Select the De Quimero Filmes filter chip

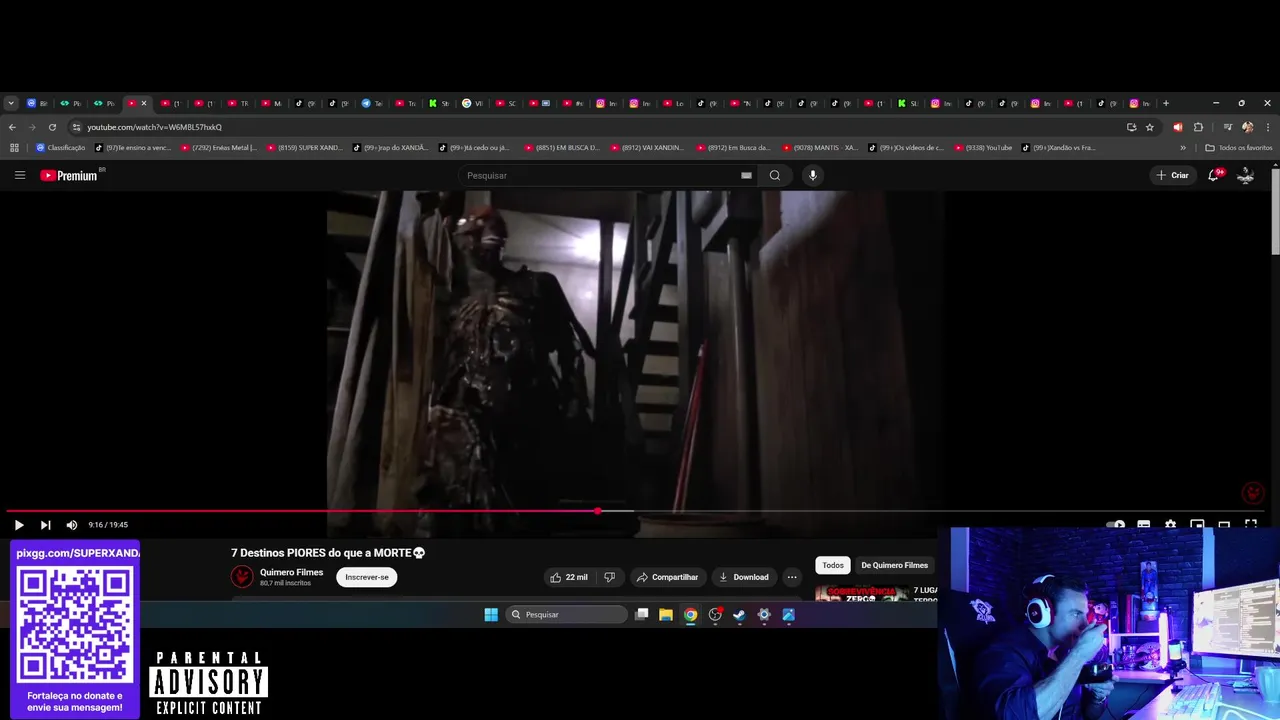coord(894,565)
